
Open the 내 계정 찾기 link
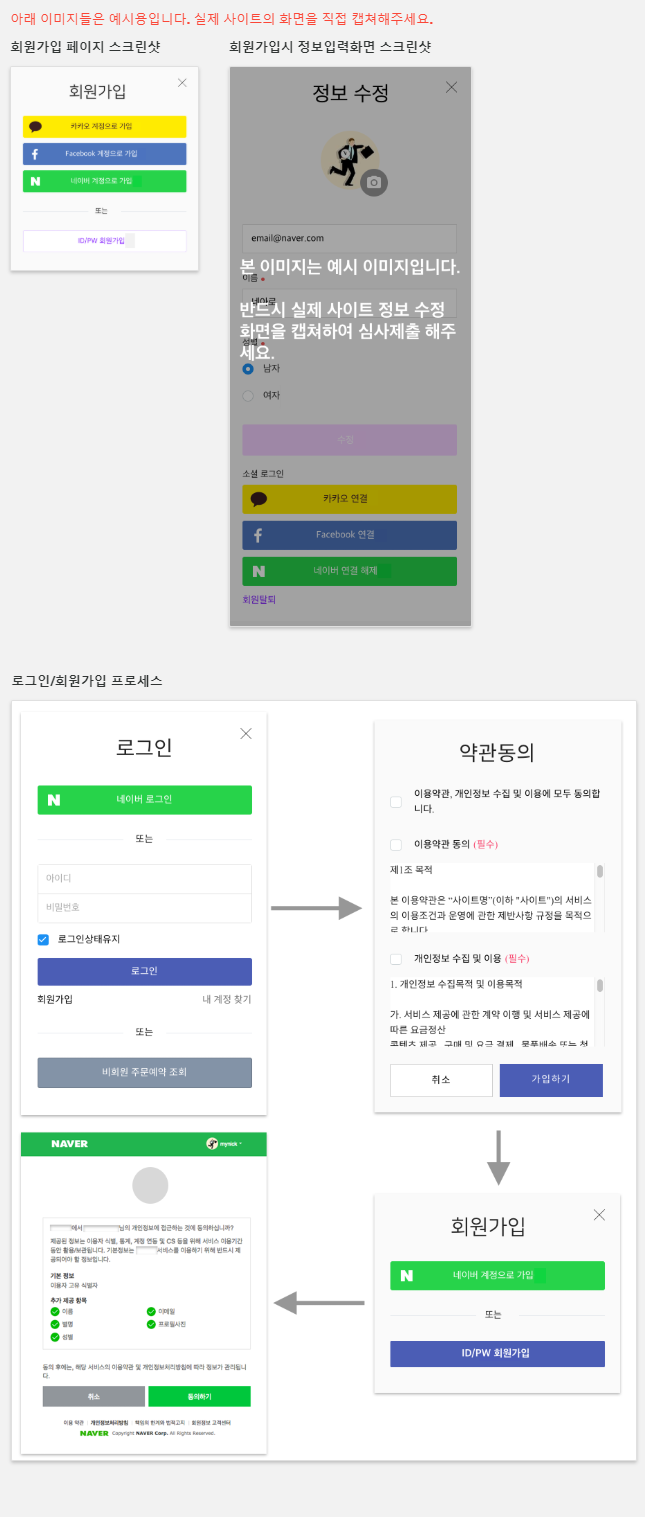pyautogui.click(x=227, y=999)
